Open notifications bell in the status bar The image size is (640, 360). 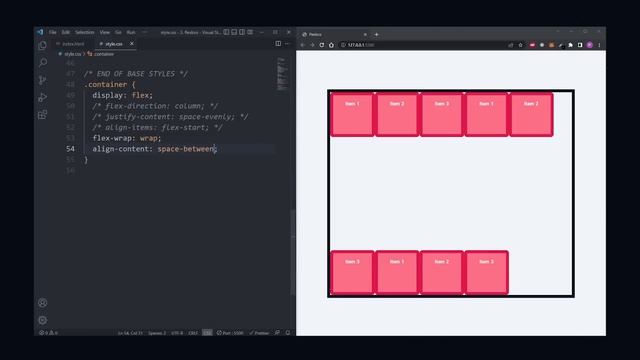click(288, 333)
